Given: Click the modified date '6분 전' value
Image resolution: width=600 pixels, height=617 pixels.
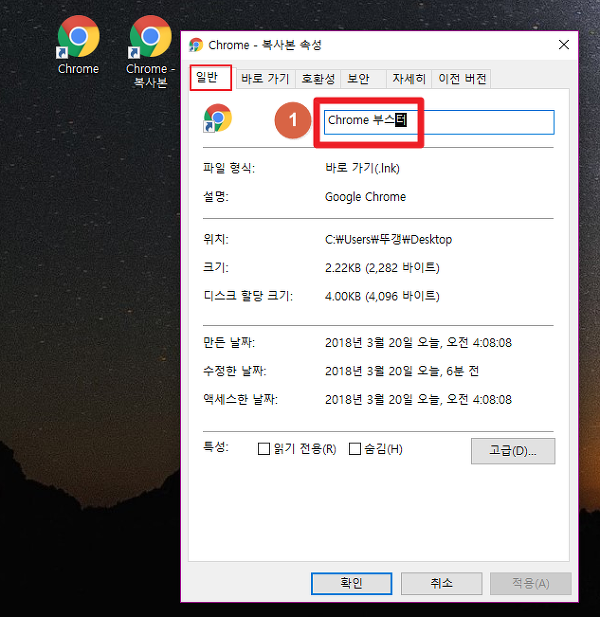Looking at the screenshot, I should 402,371.
